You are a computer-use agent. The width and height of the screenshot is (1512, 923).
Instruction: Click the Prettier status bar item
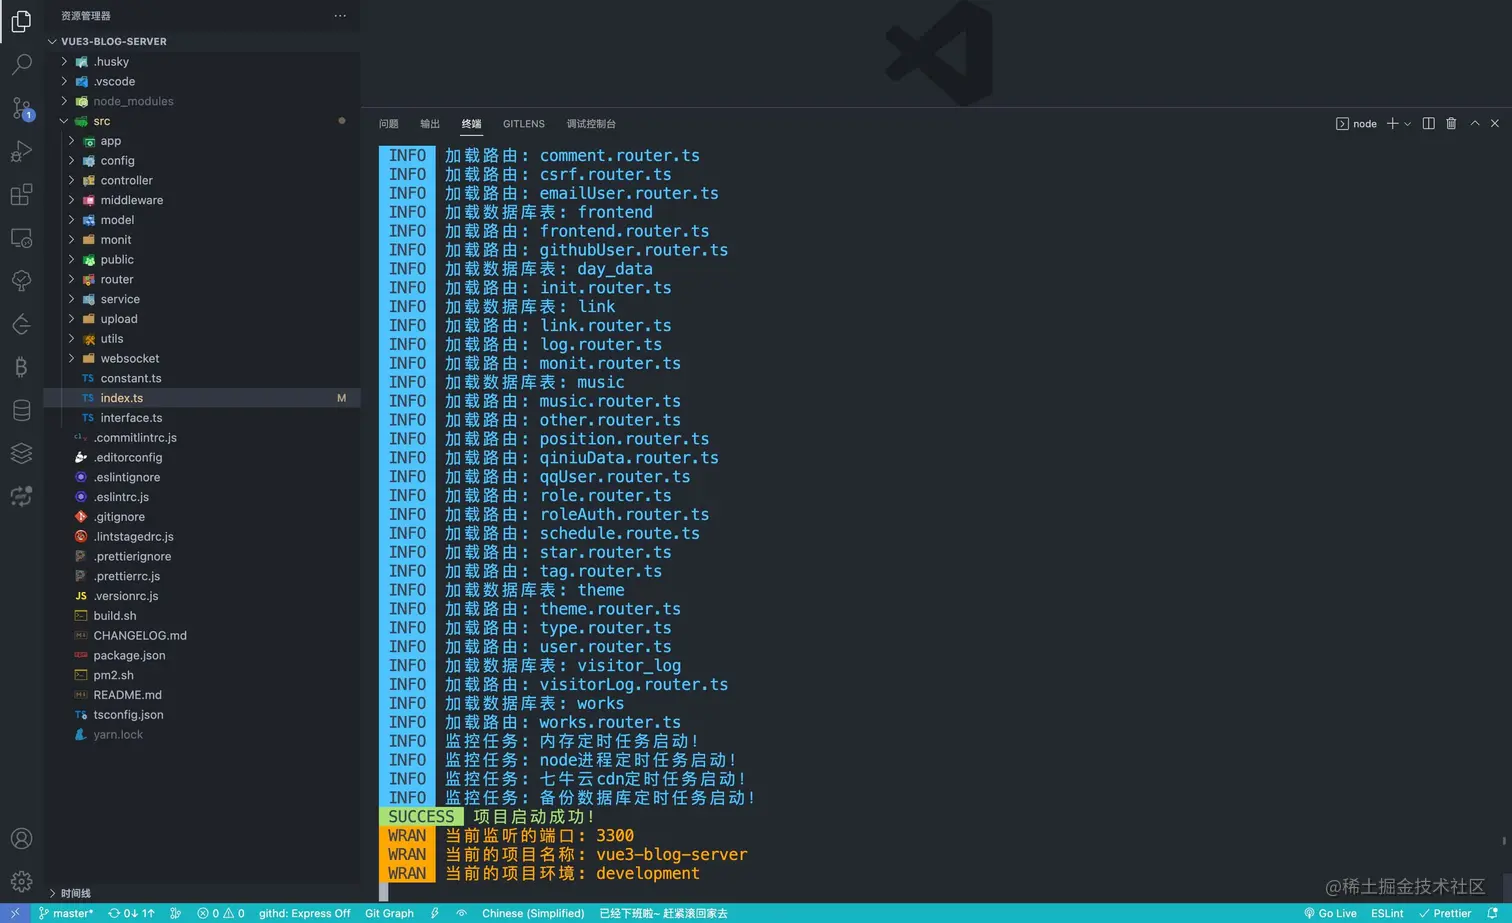1445,913
